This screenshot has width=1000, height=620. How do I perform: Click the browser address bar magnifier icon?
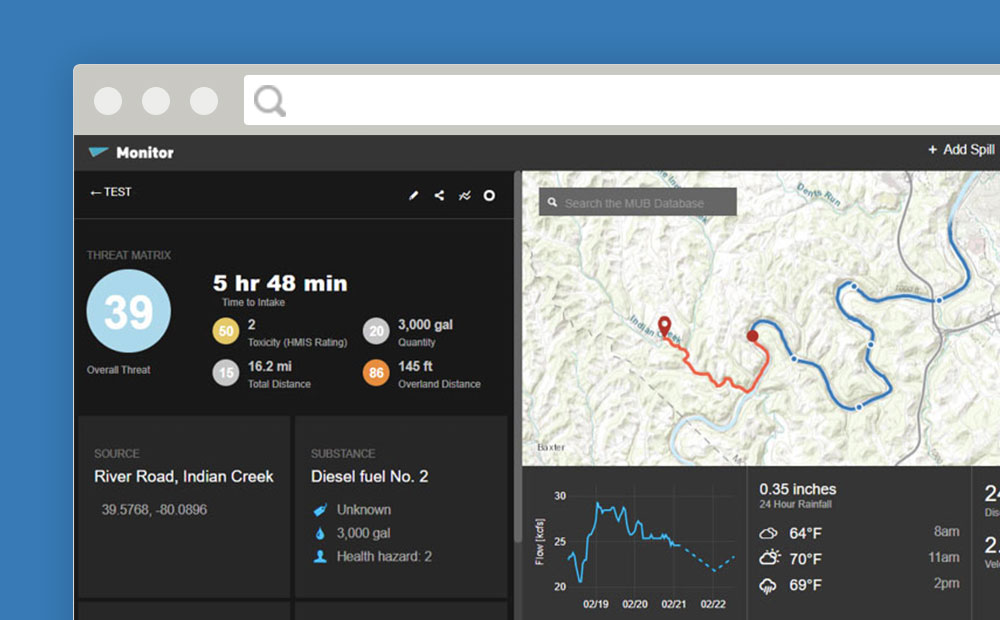(x=269, y=100)
